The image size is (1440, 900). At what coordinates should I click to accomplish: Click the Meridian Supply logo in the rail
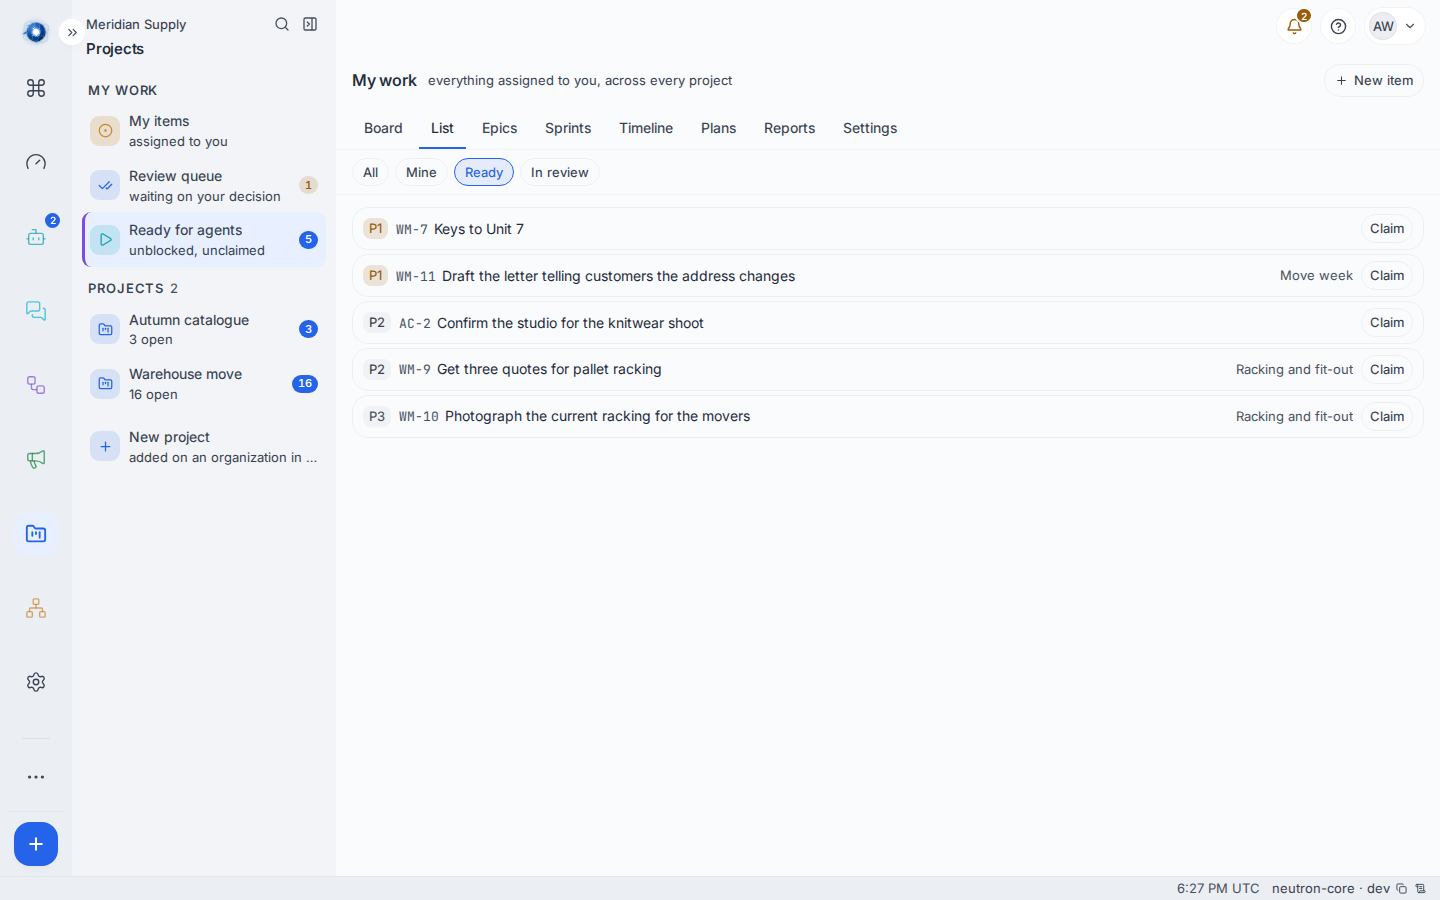[x=35, y=32]
